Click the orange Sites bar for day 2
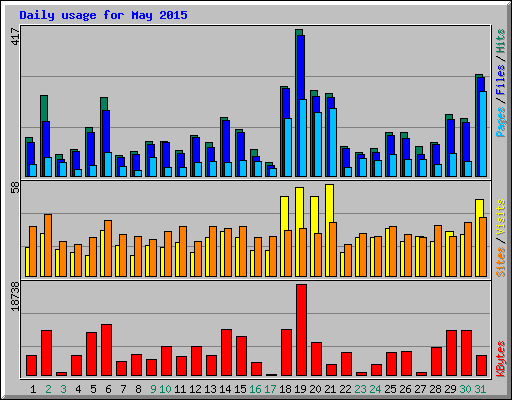512x400 pixels. [x=48, y=245]
